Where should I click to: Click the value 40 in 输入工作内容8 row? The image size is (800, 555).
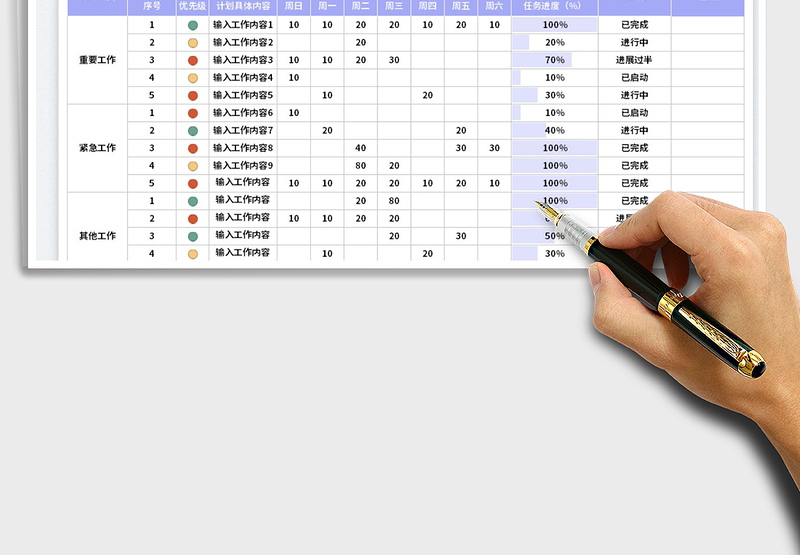click(x=361, y=148)
